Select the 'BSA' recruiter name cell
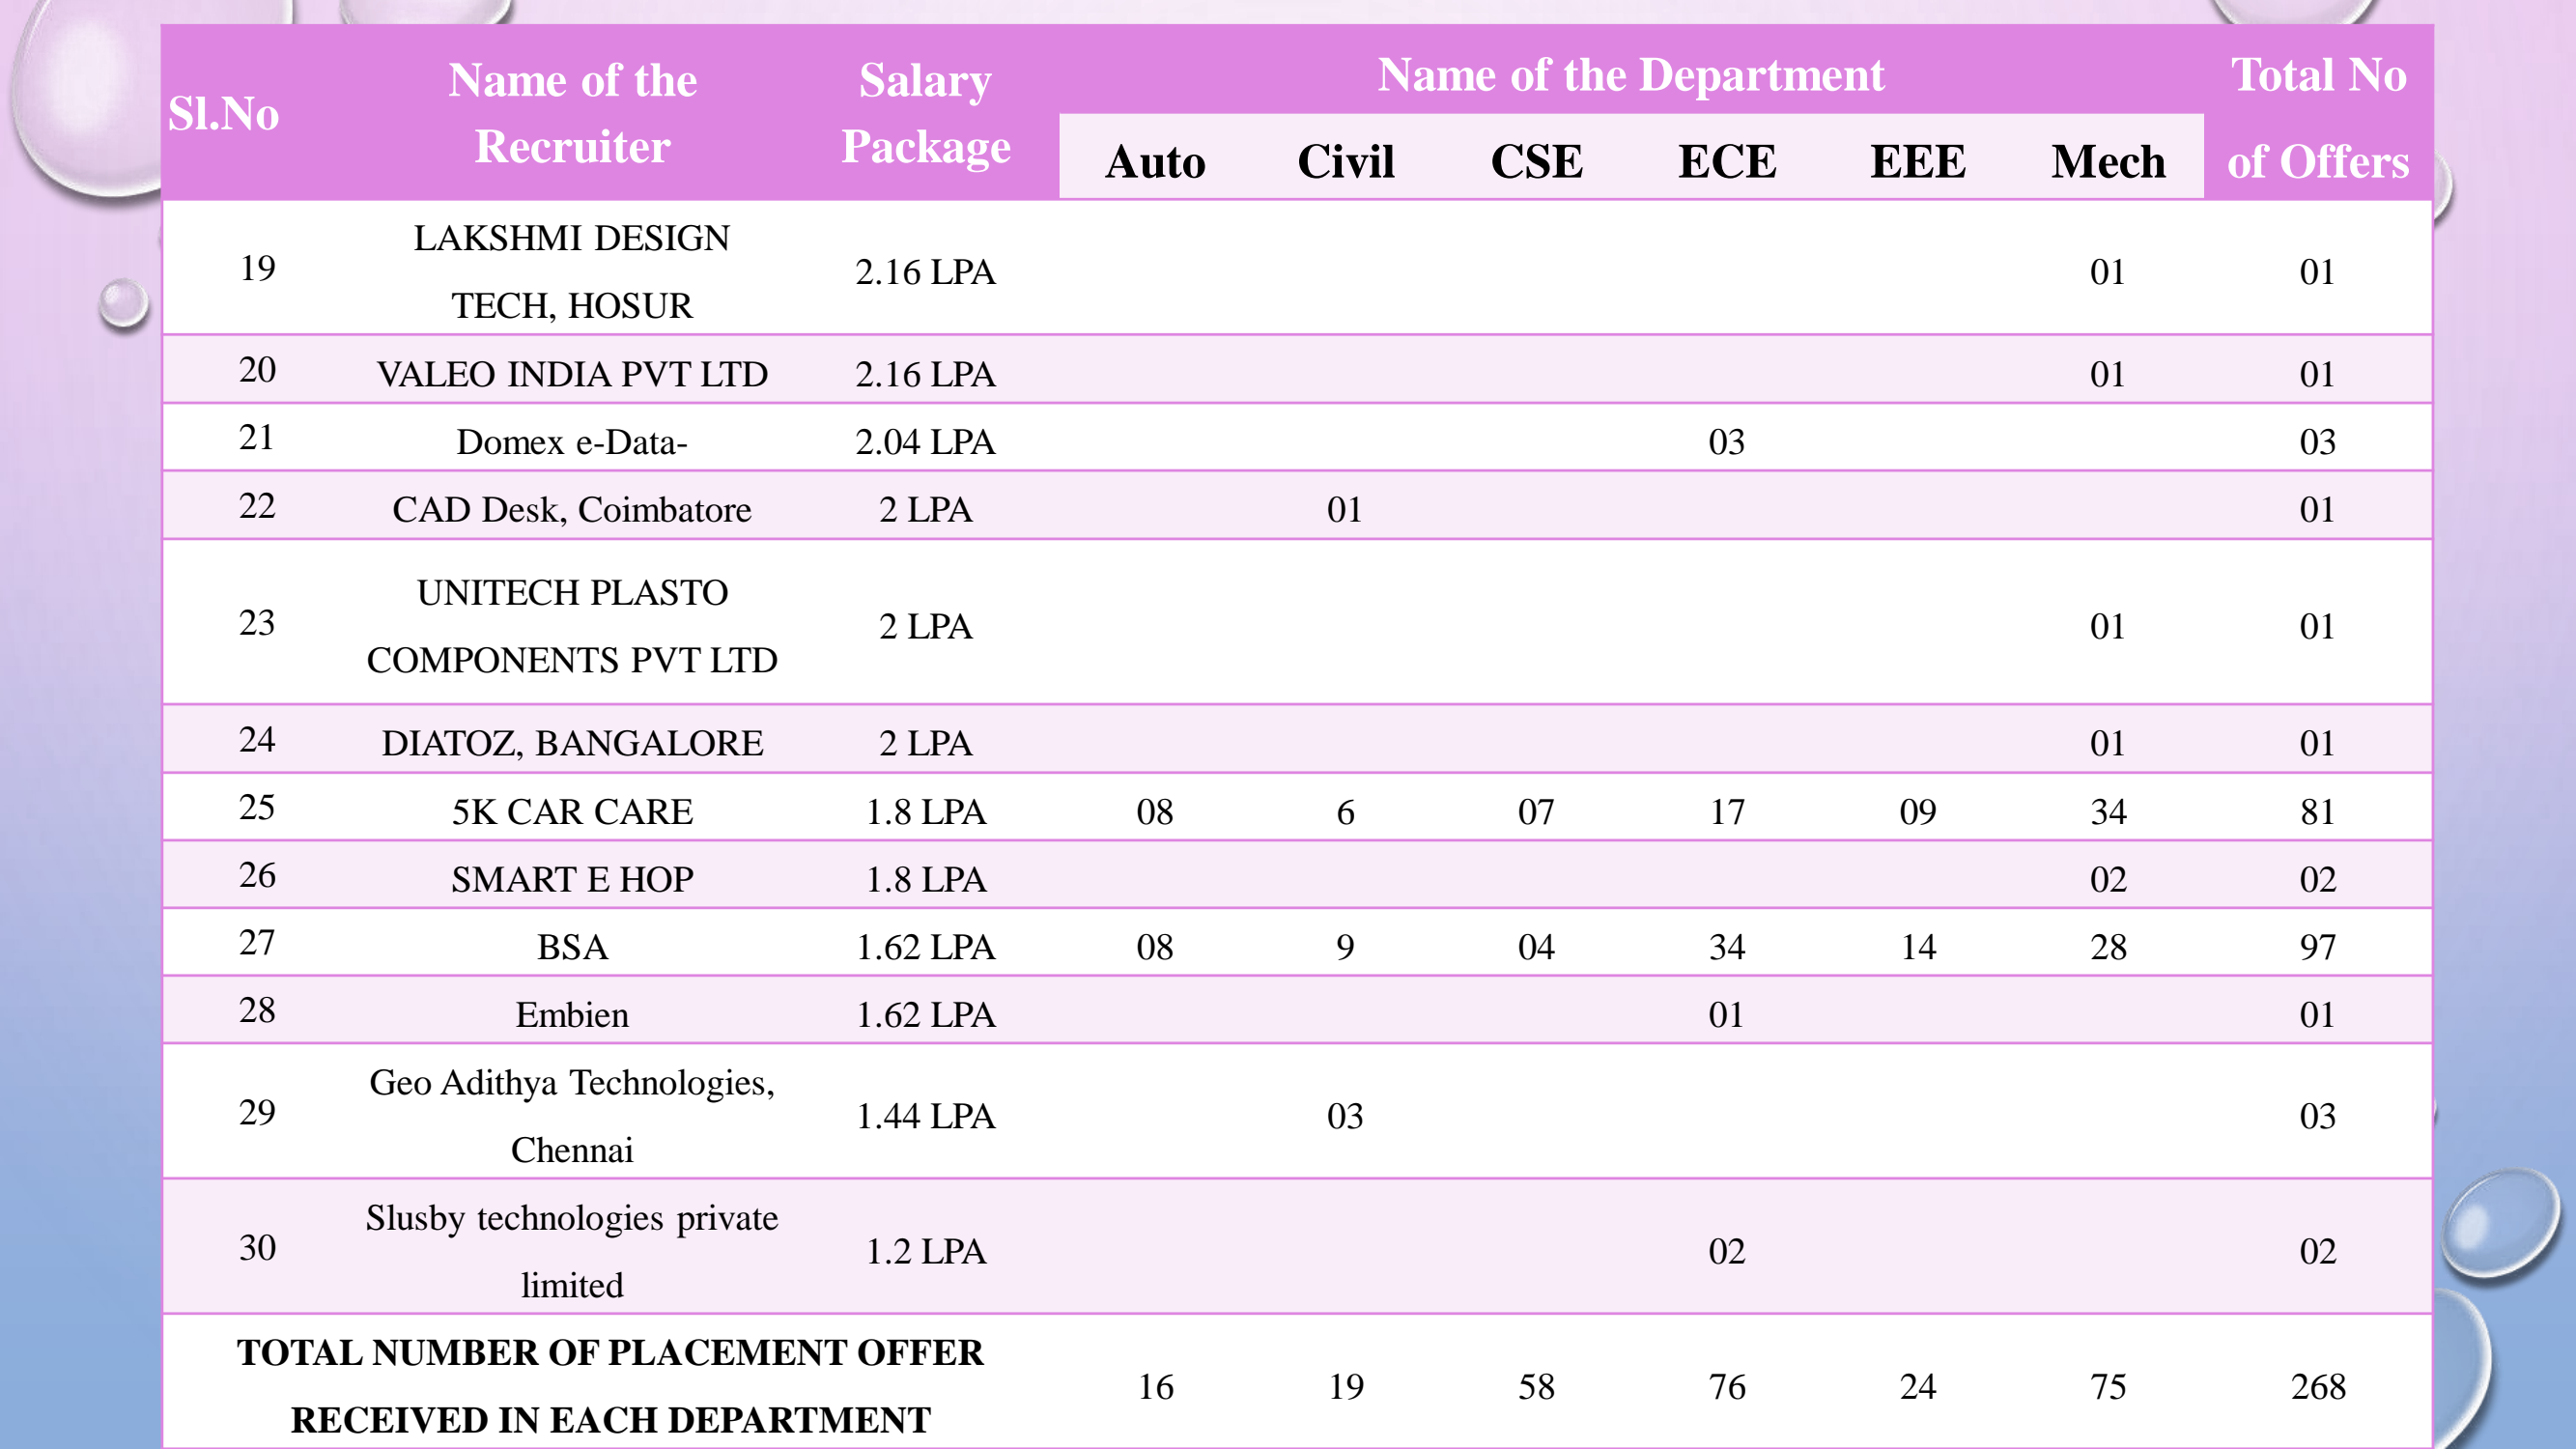 572,947
